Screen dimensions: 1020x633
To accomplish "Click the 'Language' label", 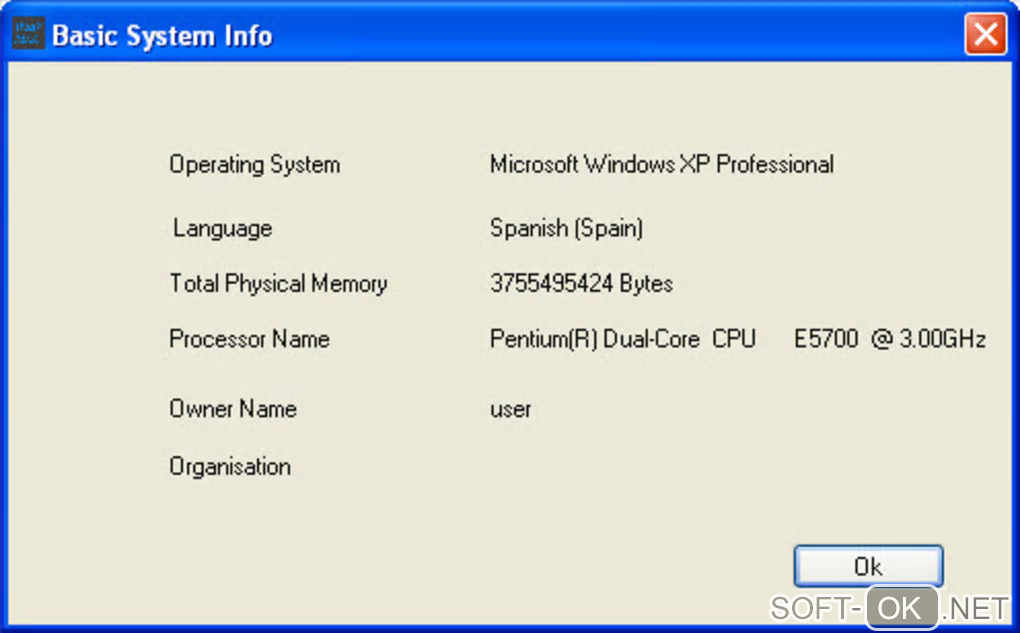I will (222, 229).
